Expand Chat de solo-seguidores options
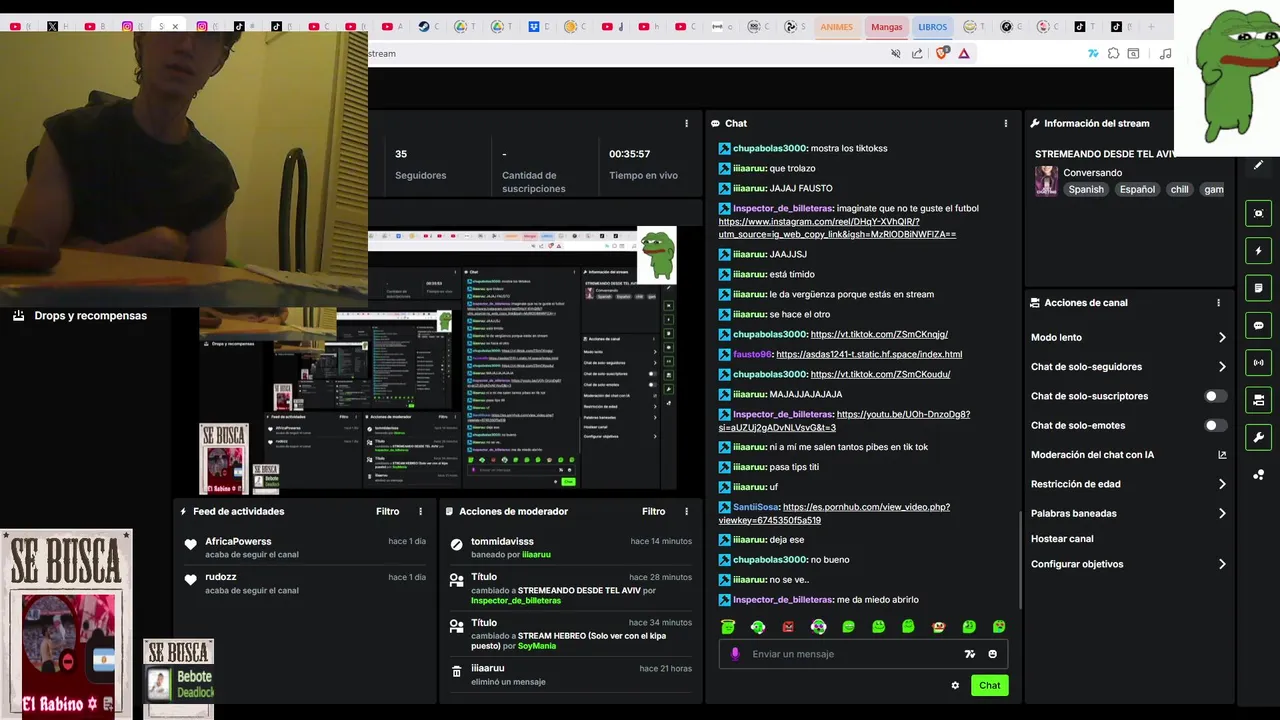Screen dimensions: 1280x720 coord(1129,367)
